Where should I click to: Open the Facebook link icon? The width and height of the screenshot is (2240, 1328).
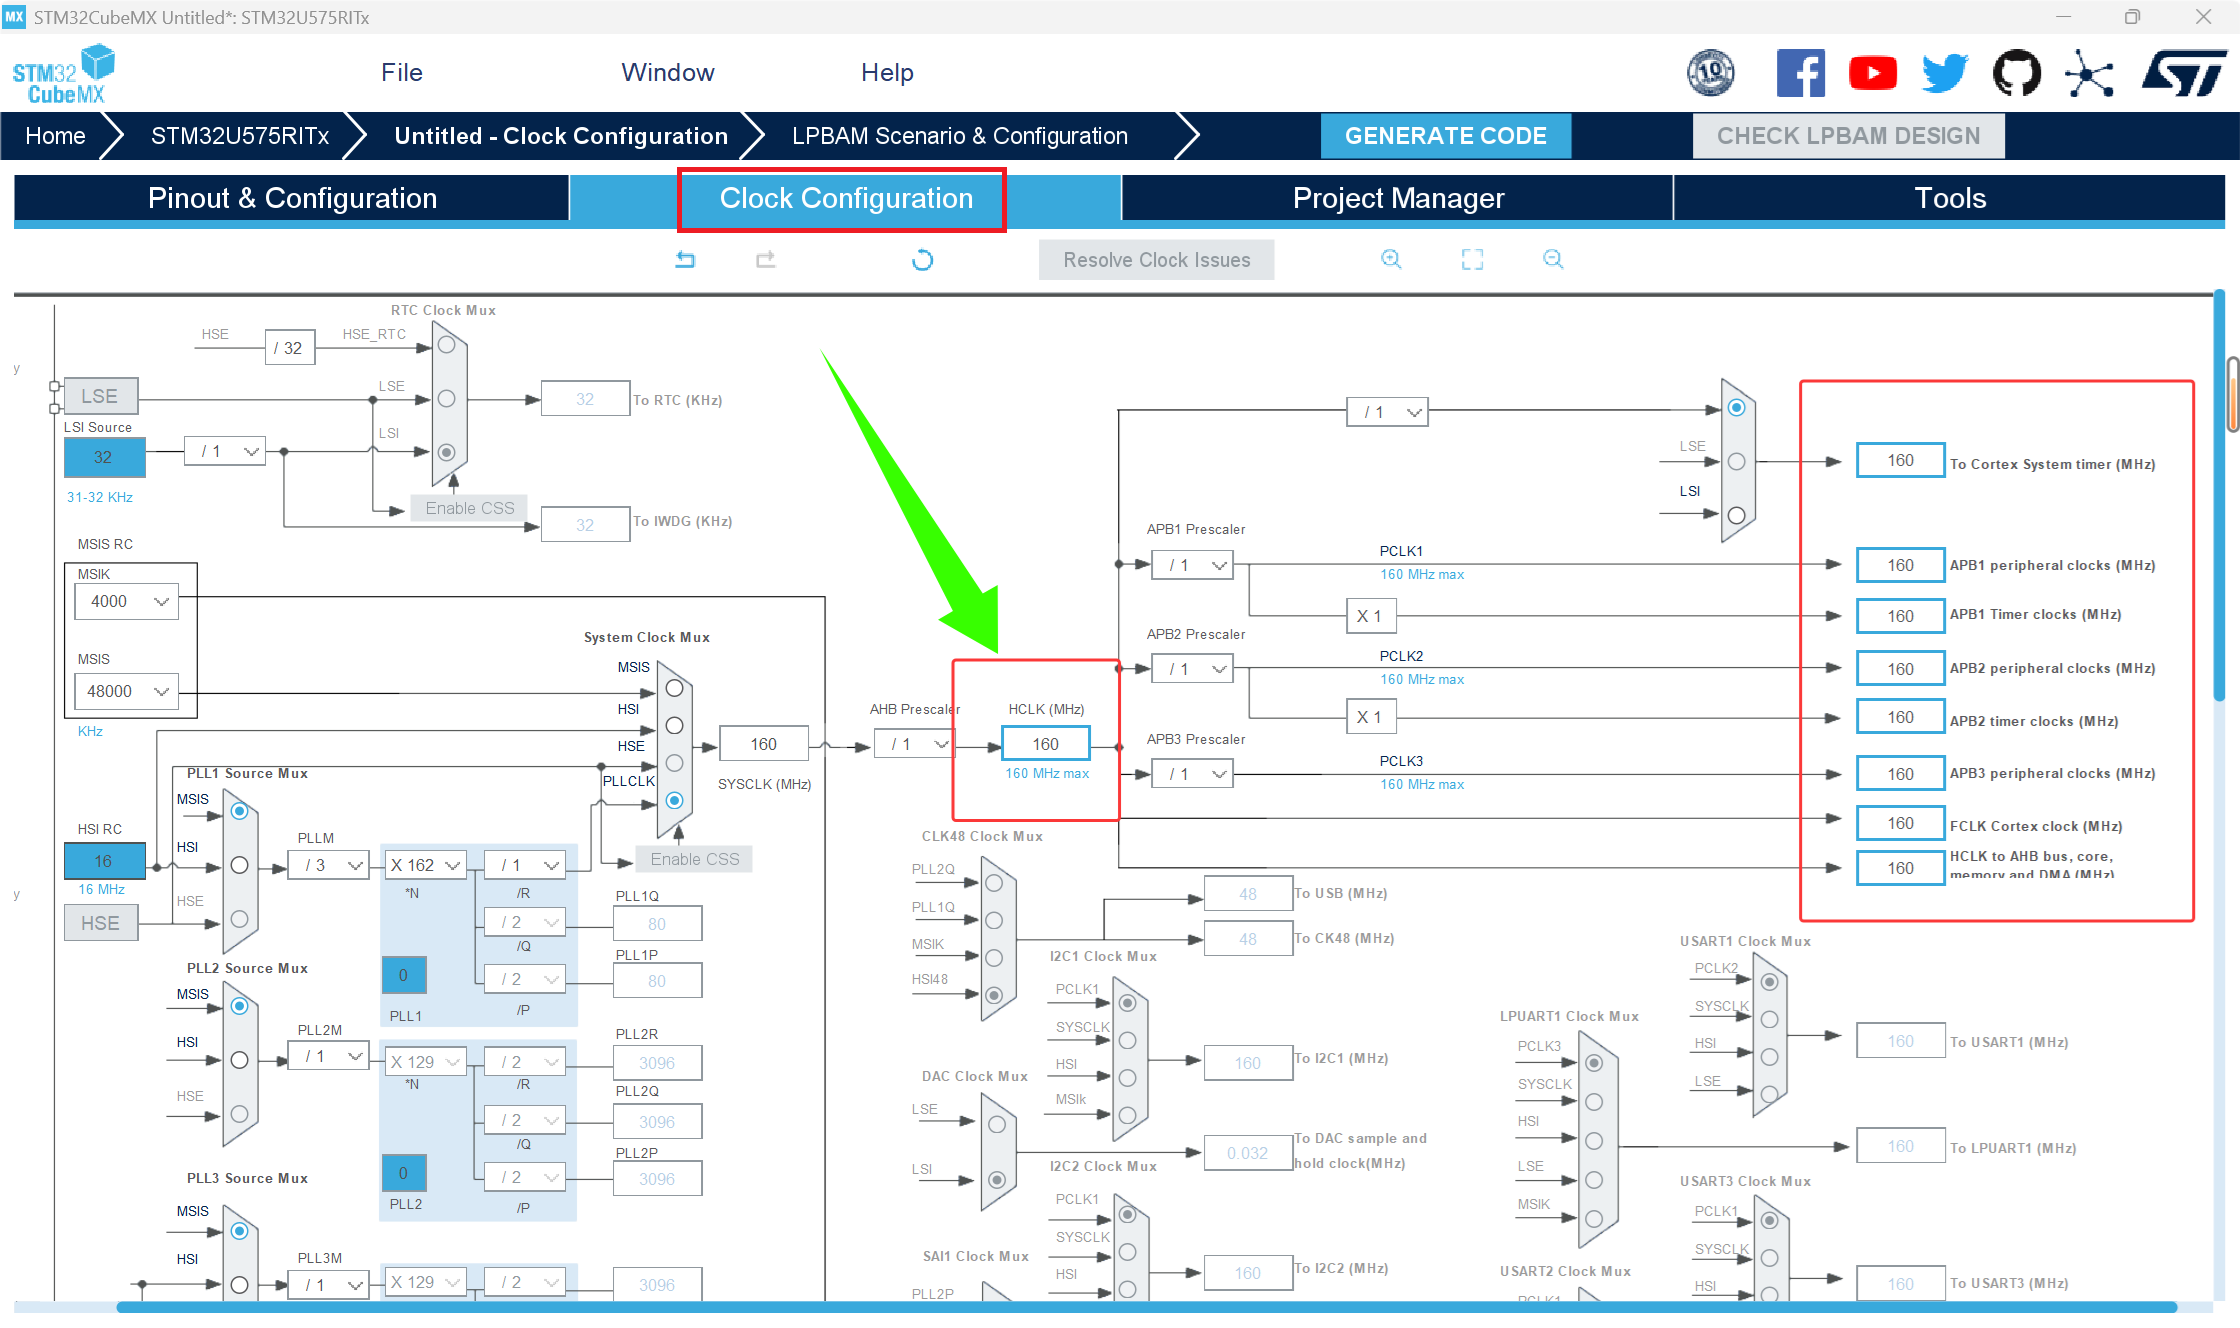pos(1800,73)
